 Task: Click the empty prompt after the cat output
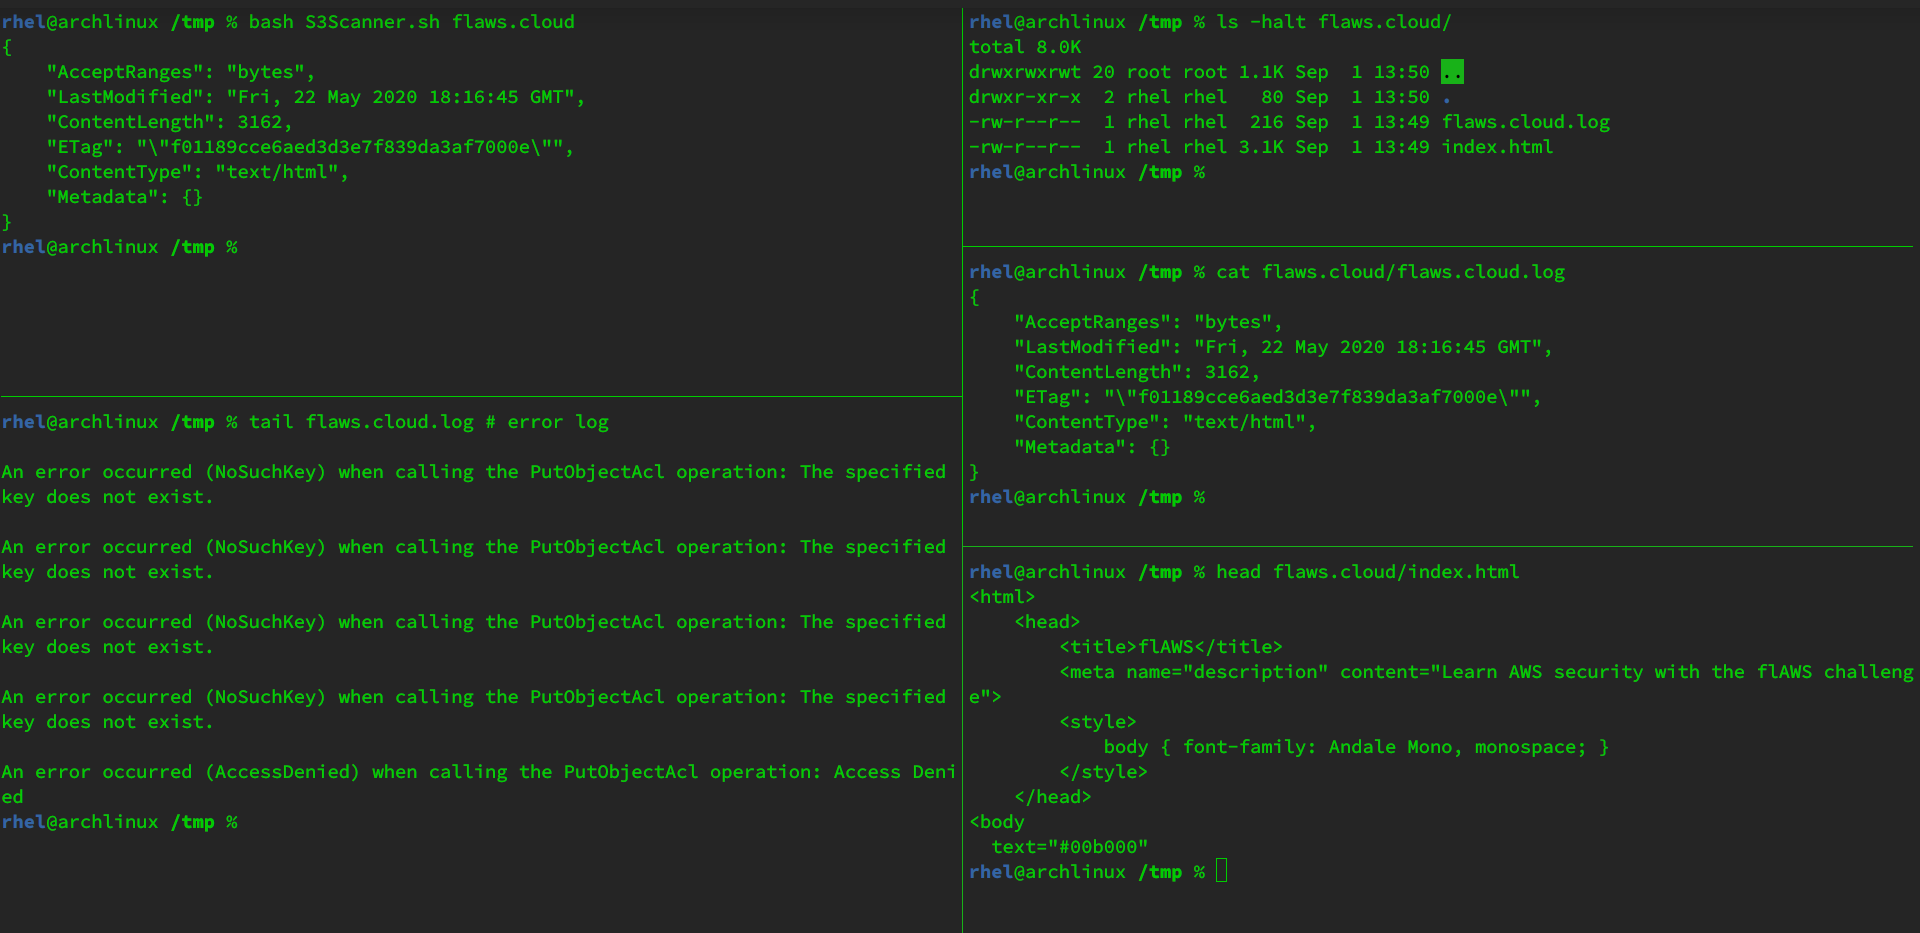1087,497
